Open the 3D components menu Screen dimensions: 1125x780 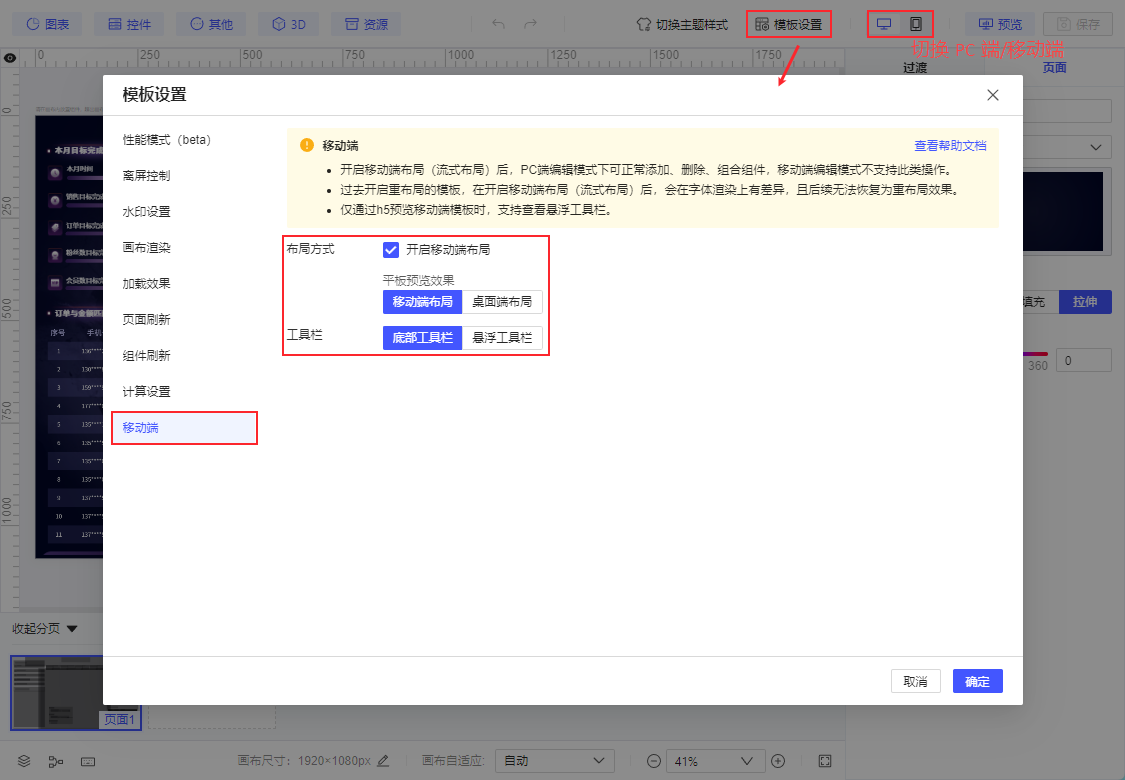[x=289, y=24]
